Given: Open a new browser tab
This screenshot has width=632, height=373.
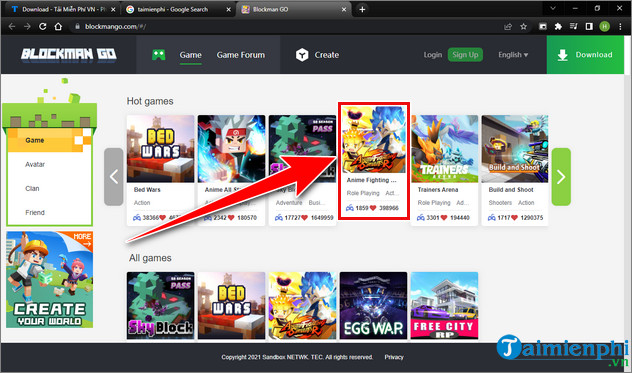Looking at the screenshot, I should [362, 9].
